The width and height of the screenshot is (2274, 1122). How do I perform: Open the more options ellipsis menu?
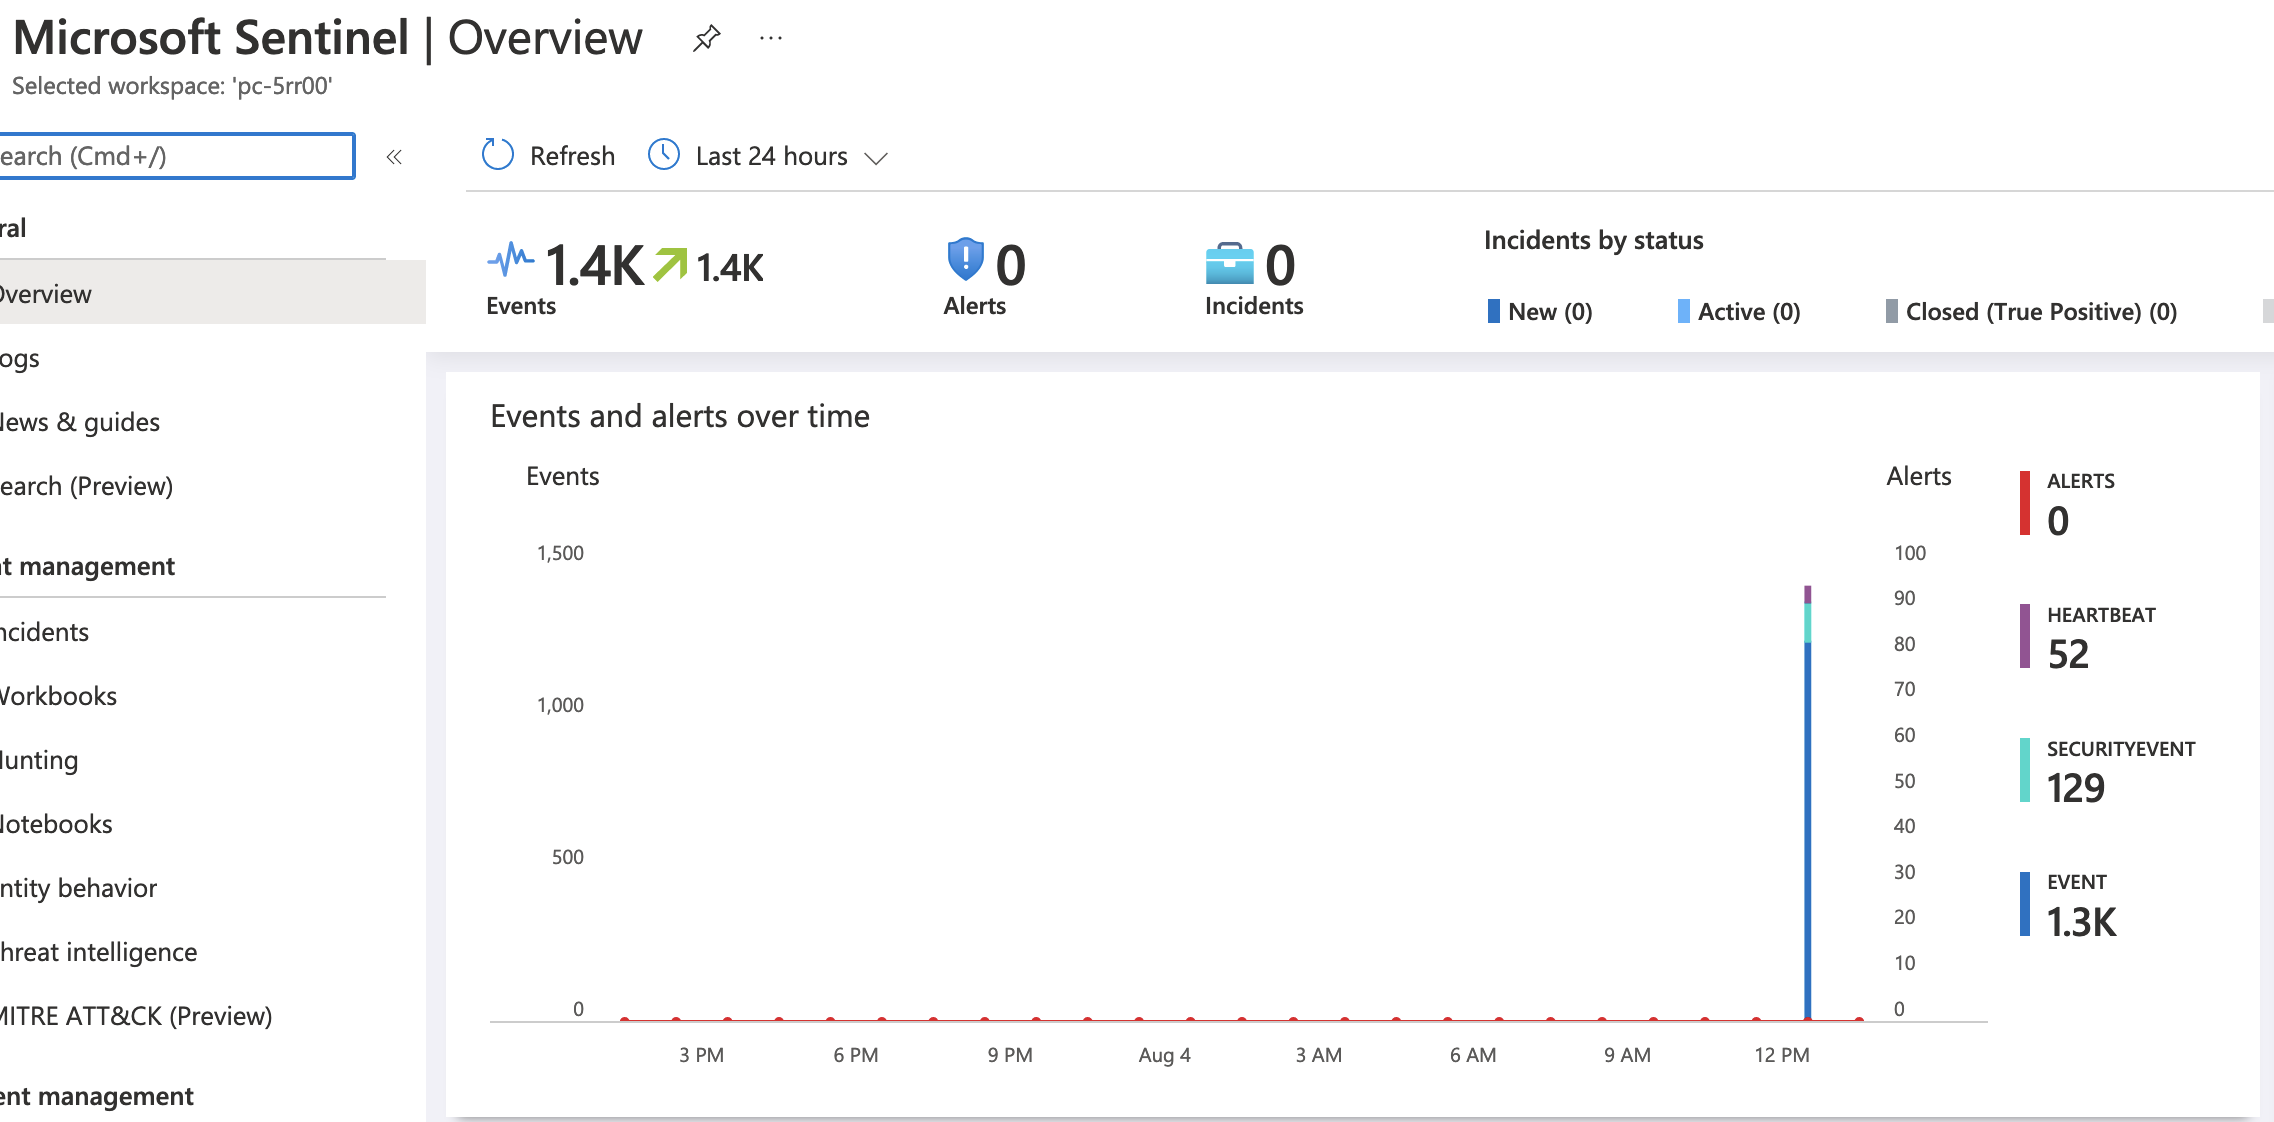[770, 39]
